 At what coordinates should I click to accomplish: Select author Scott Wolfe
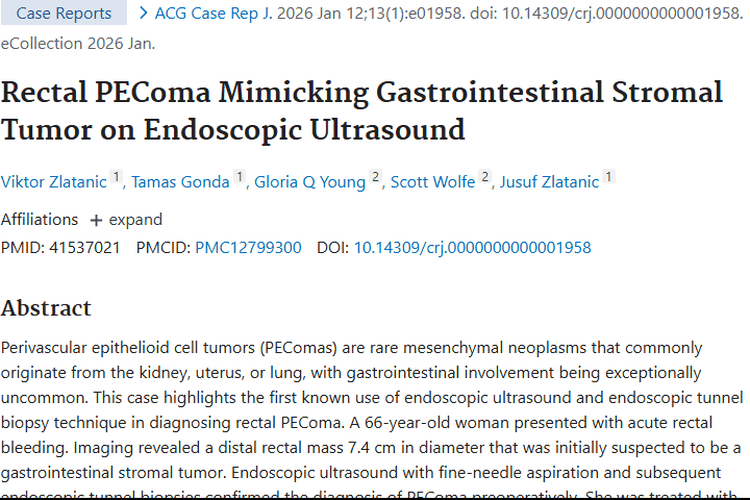(x=433, y=181)
